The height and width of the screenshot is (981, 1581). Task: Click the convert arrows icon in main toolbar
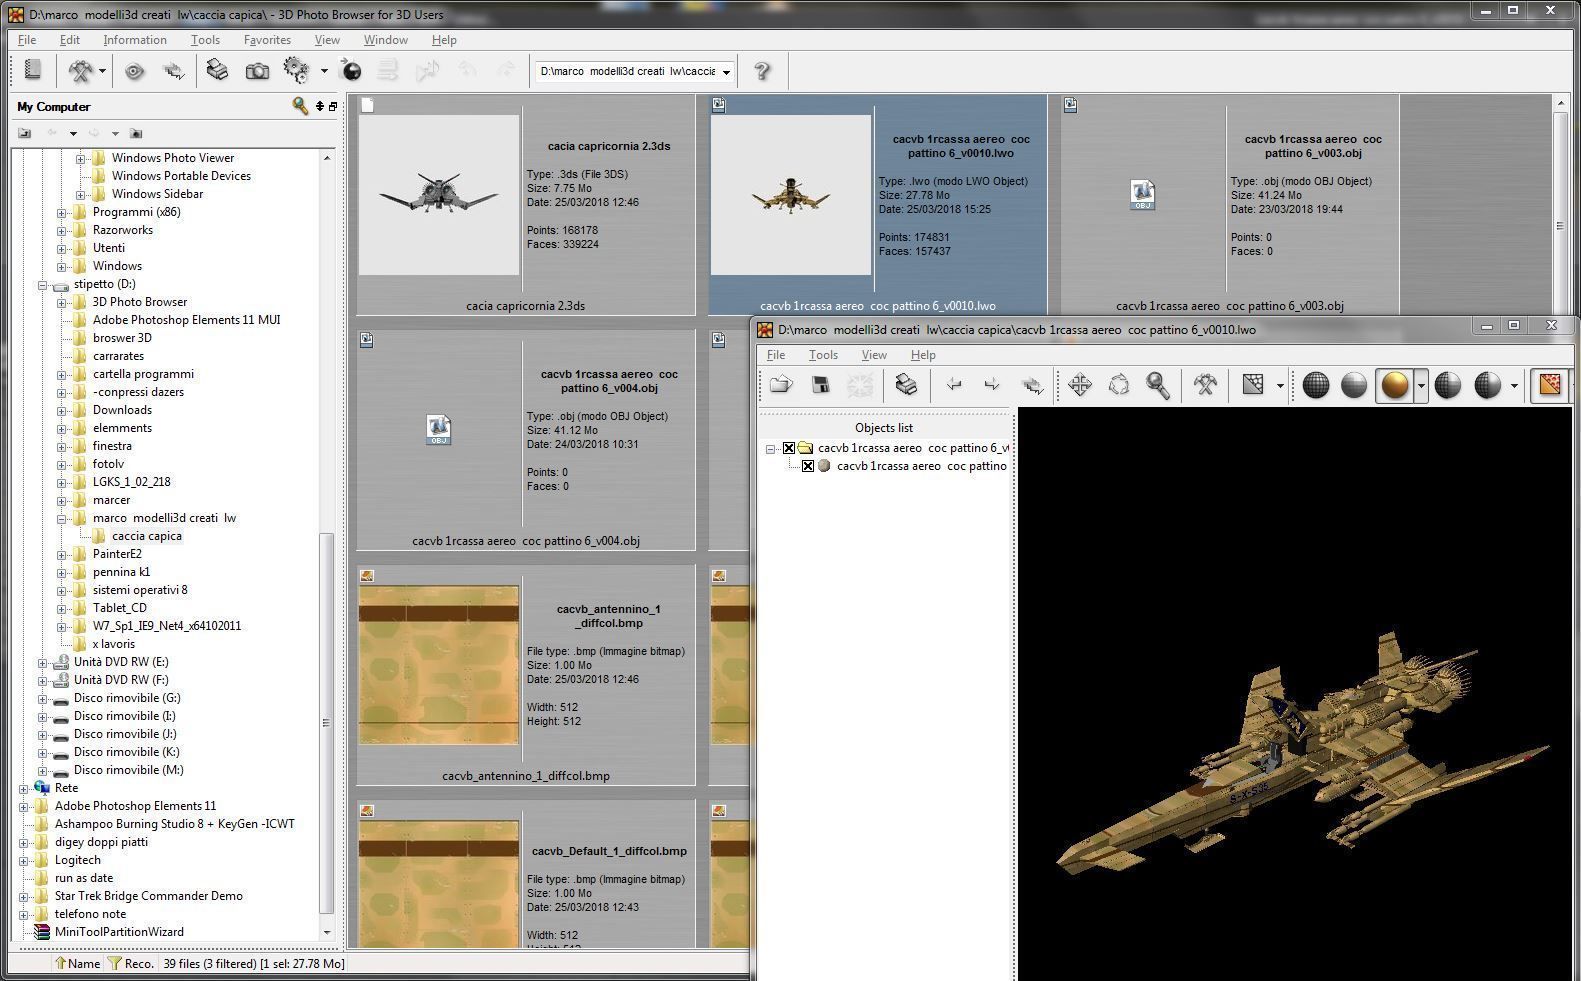click(x=174, y=71)
